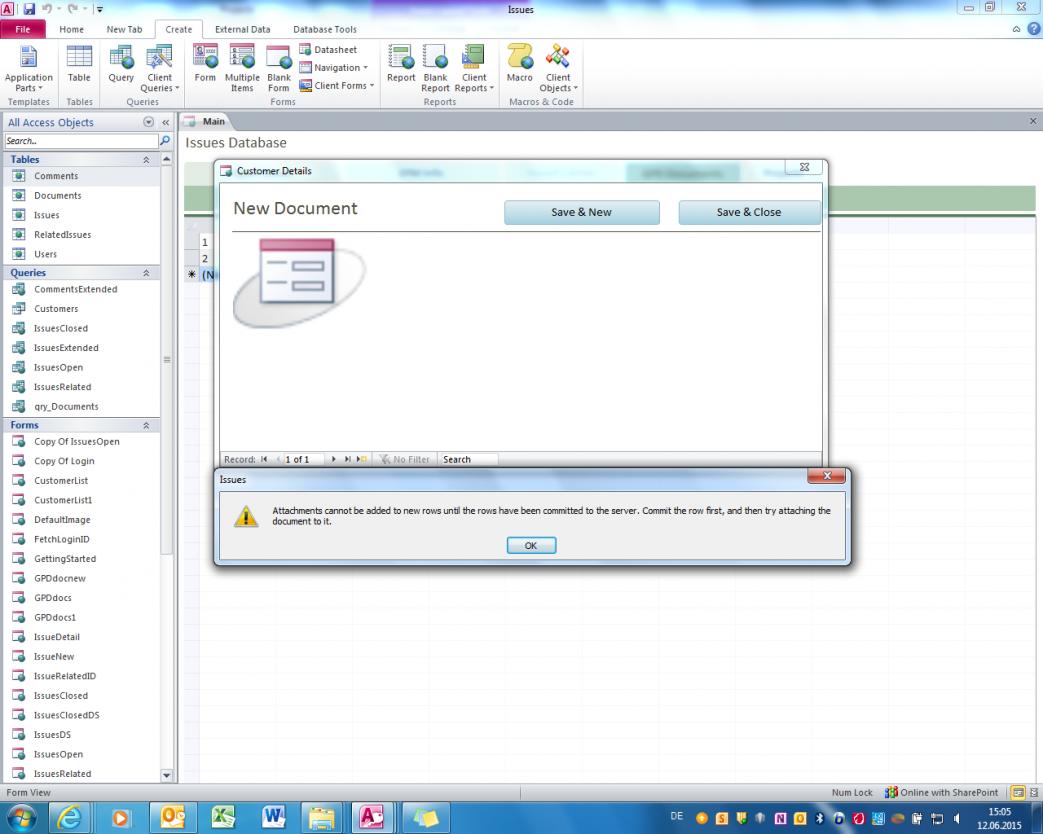Customize Quick Access Toolbar dropdown

click(100, 9)
